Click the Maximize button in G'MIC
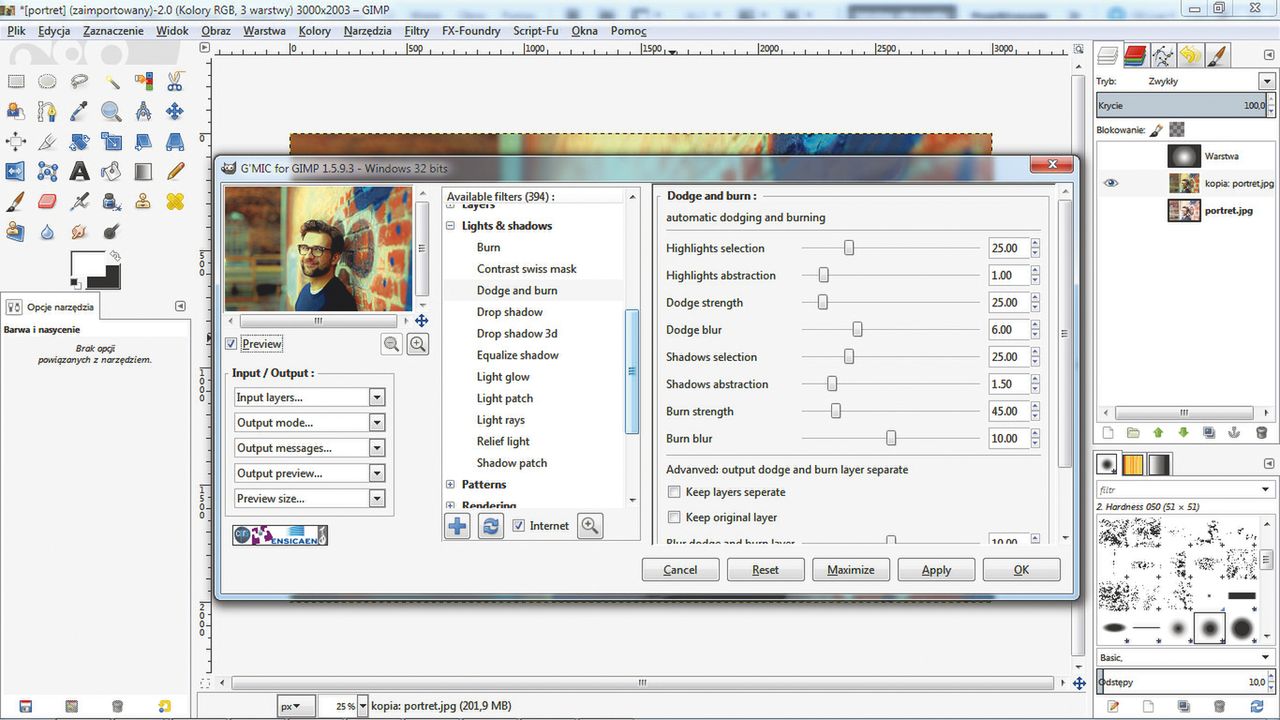Screen dimensions: 1280x720 851,569
